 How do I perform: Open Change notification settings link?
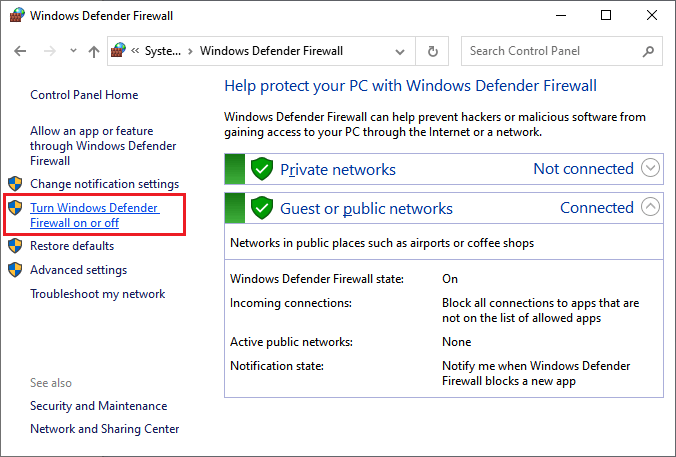104,184
